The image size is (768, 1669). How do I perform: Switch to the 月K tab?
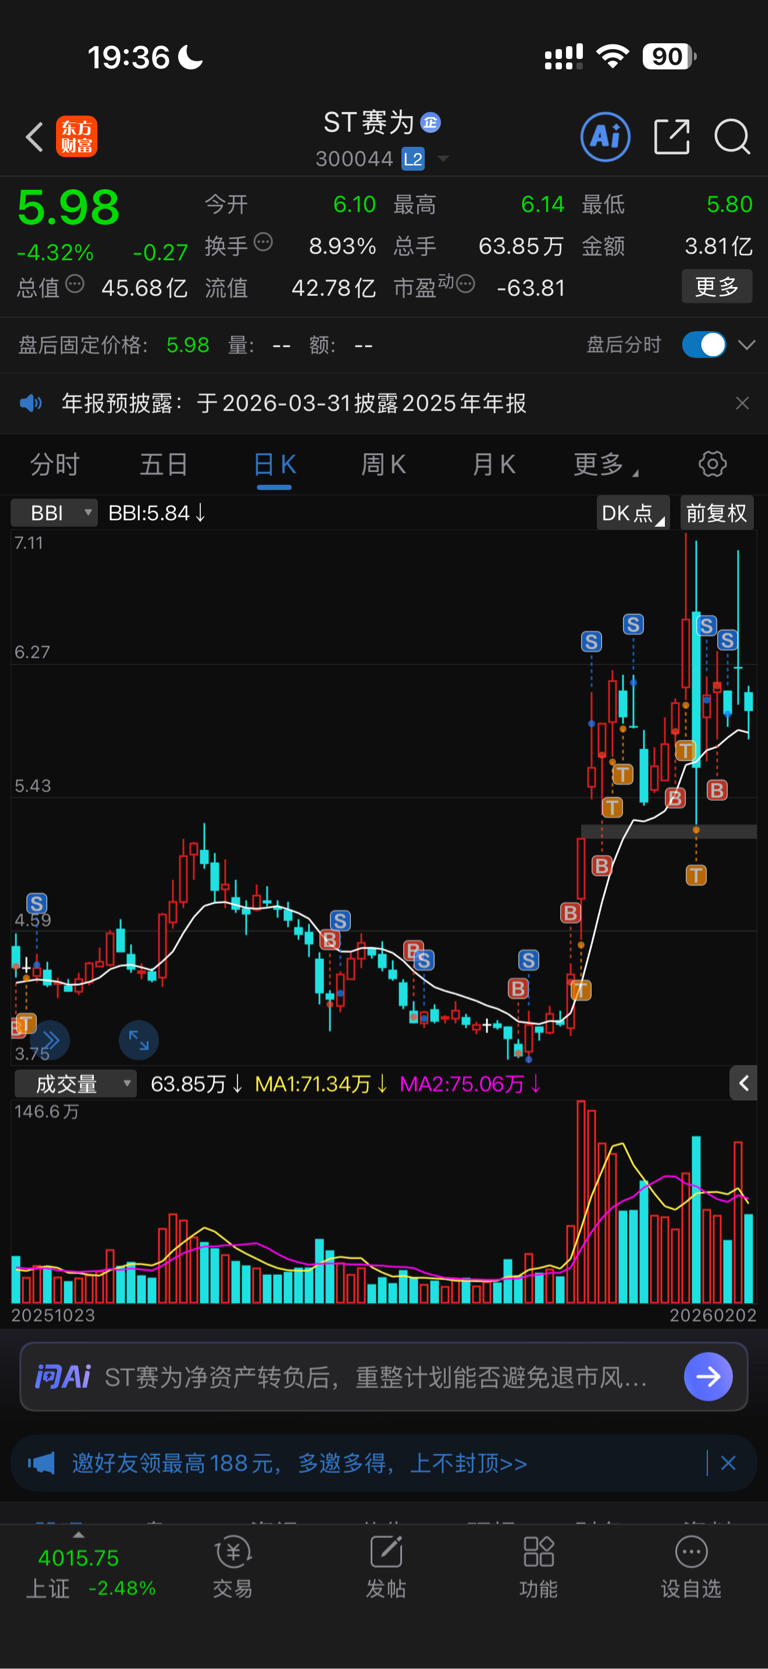pos(493,464)
